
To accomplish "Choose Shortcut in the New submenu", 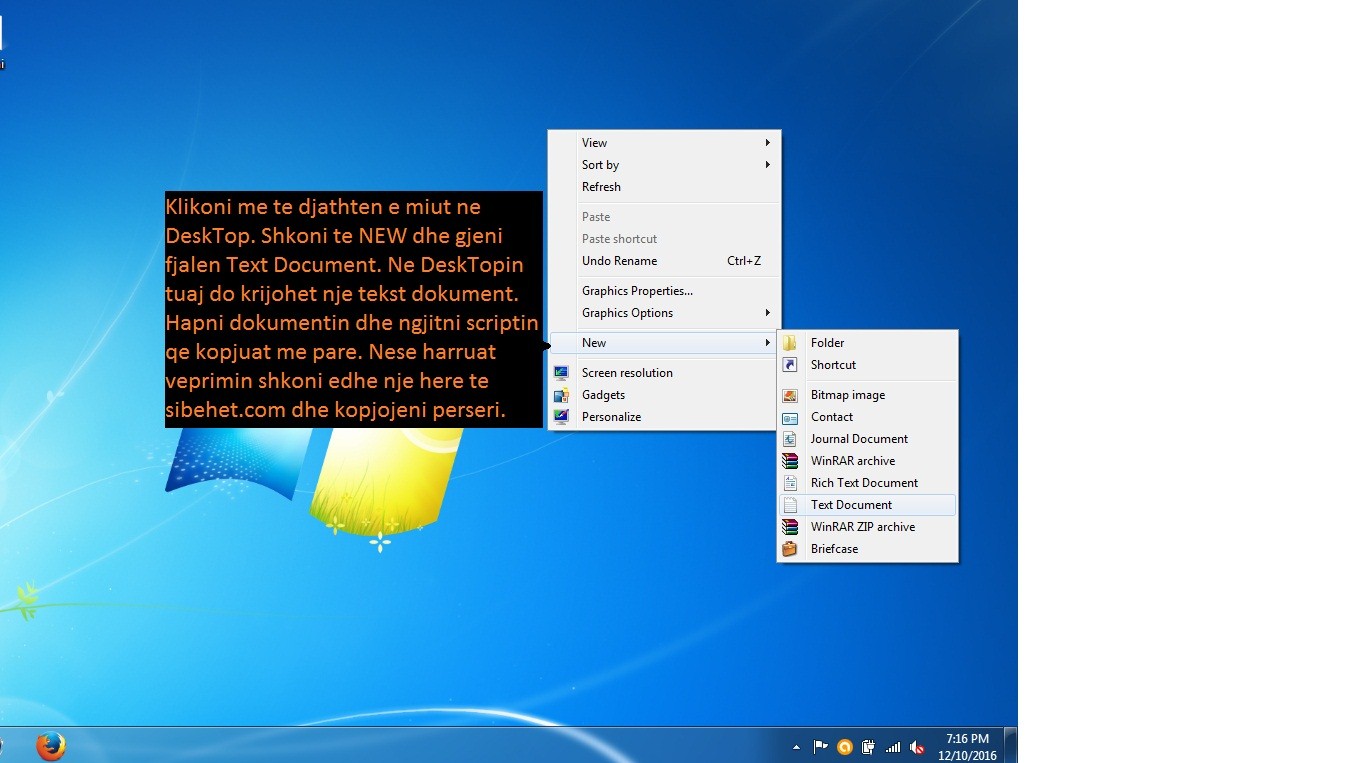I will (867, 365).
